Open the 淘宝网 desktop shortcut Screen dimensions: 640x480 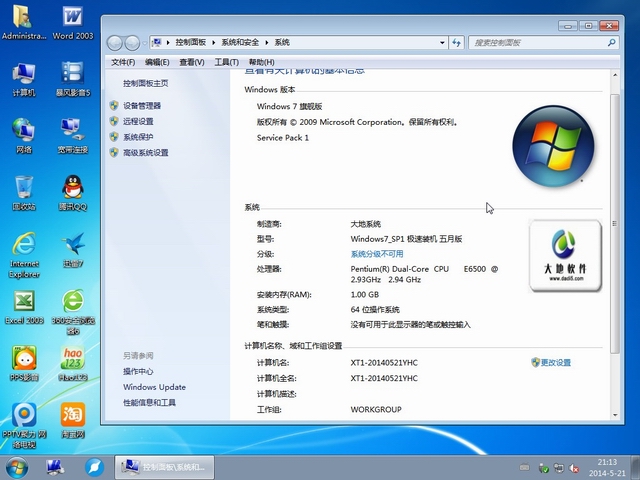tap(73, 420)
